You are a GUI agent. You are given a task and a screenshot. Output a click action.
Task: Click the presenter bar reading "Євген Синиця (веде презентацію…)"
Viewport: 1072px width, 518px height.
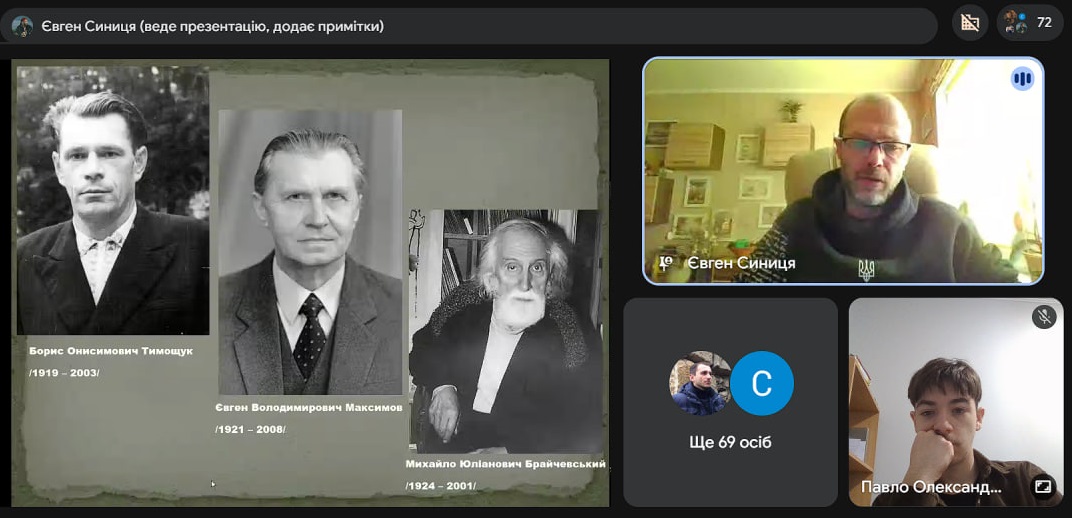coord(468,26)
